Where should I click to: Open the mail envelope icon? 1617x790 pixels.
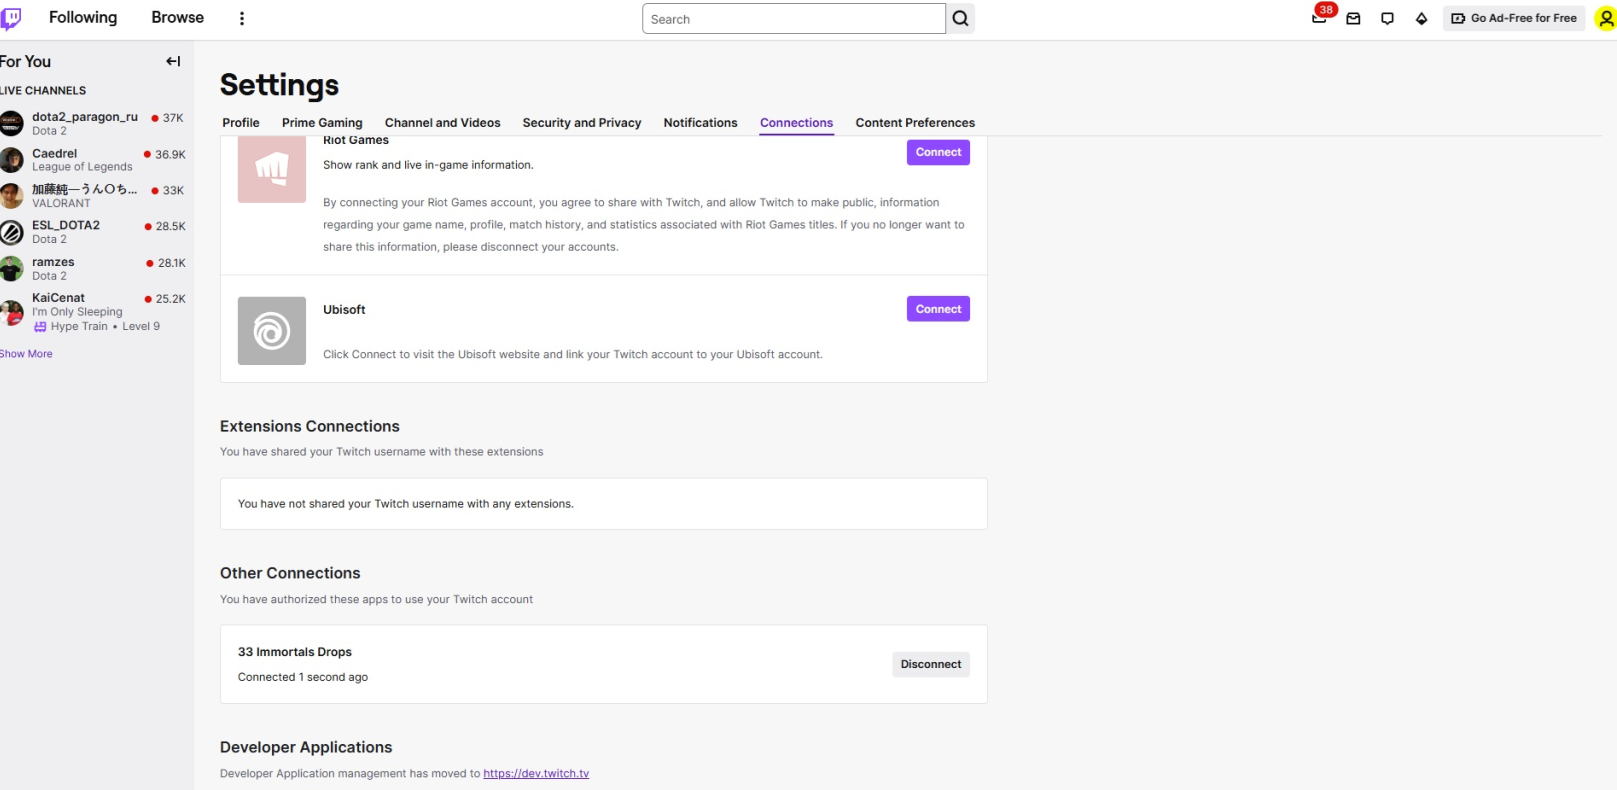(x=1353, y=19)
